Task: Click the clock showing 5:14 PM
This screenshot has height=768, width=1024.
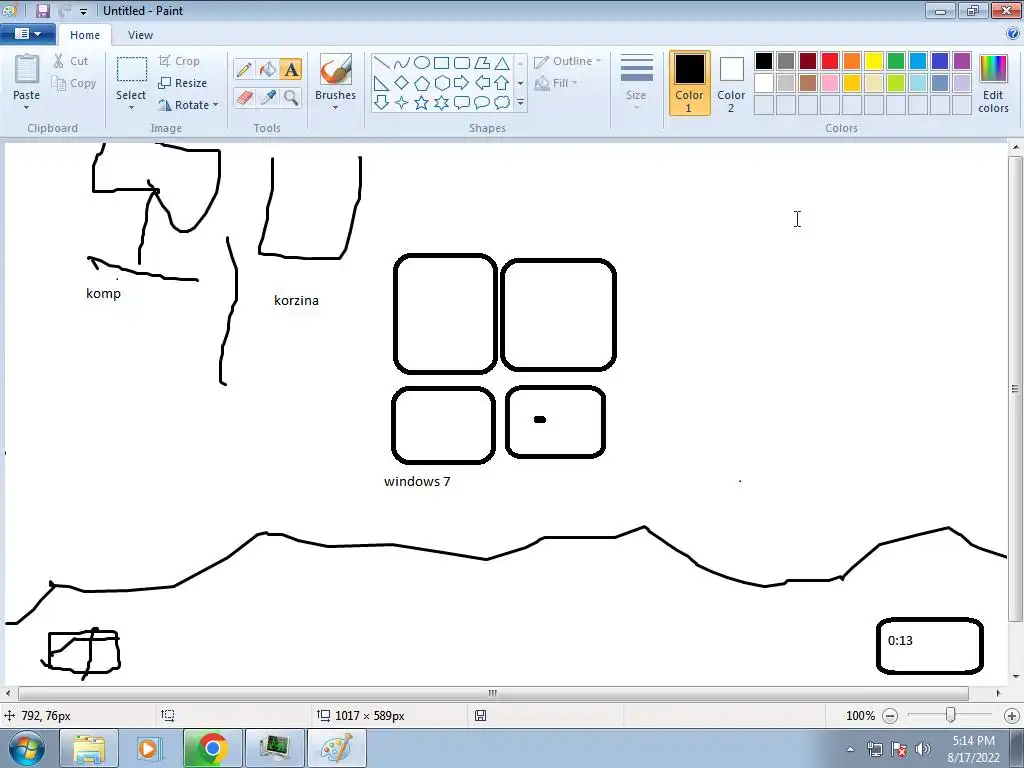Action: (973, 741)
